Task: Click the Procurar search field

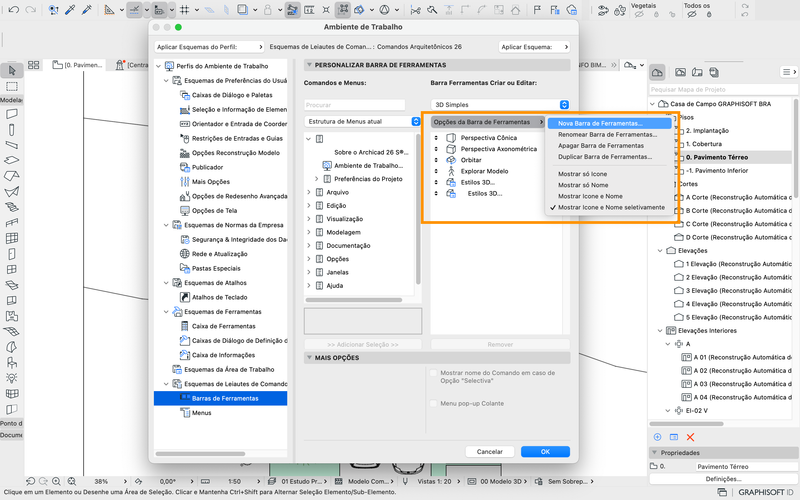Action: pyautogui.click(x=355, y=105)
